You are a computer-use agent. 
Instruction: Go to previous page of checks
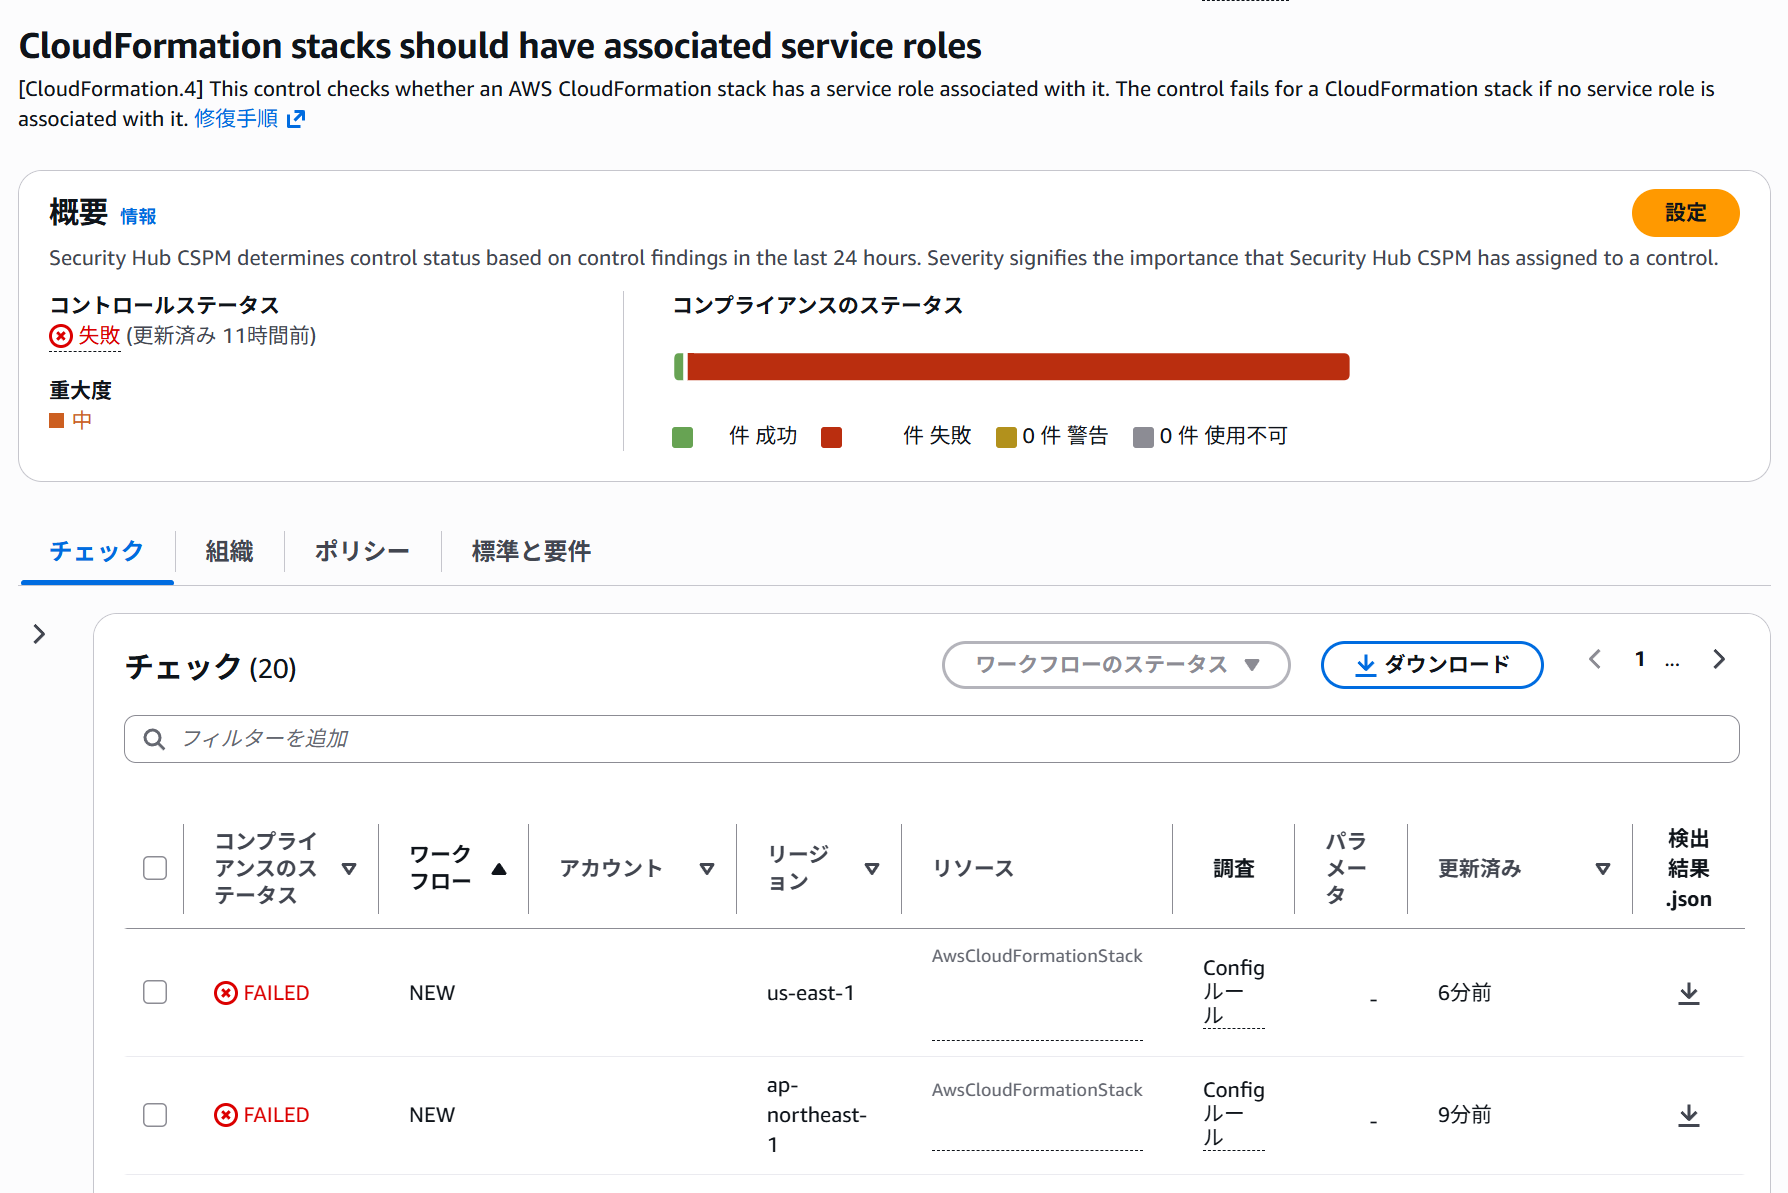pos(1595,659)
